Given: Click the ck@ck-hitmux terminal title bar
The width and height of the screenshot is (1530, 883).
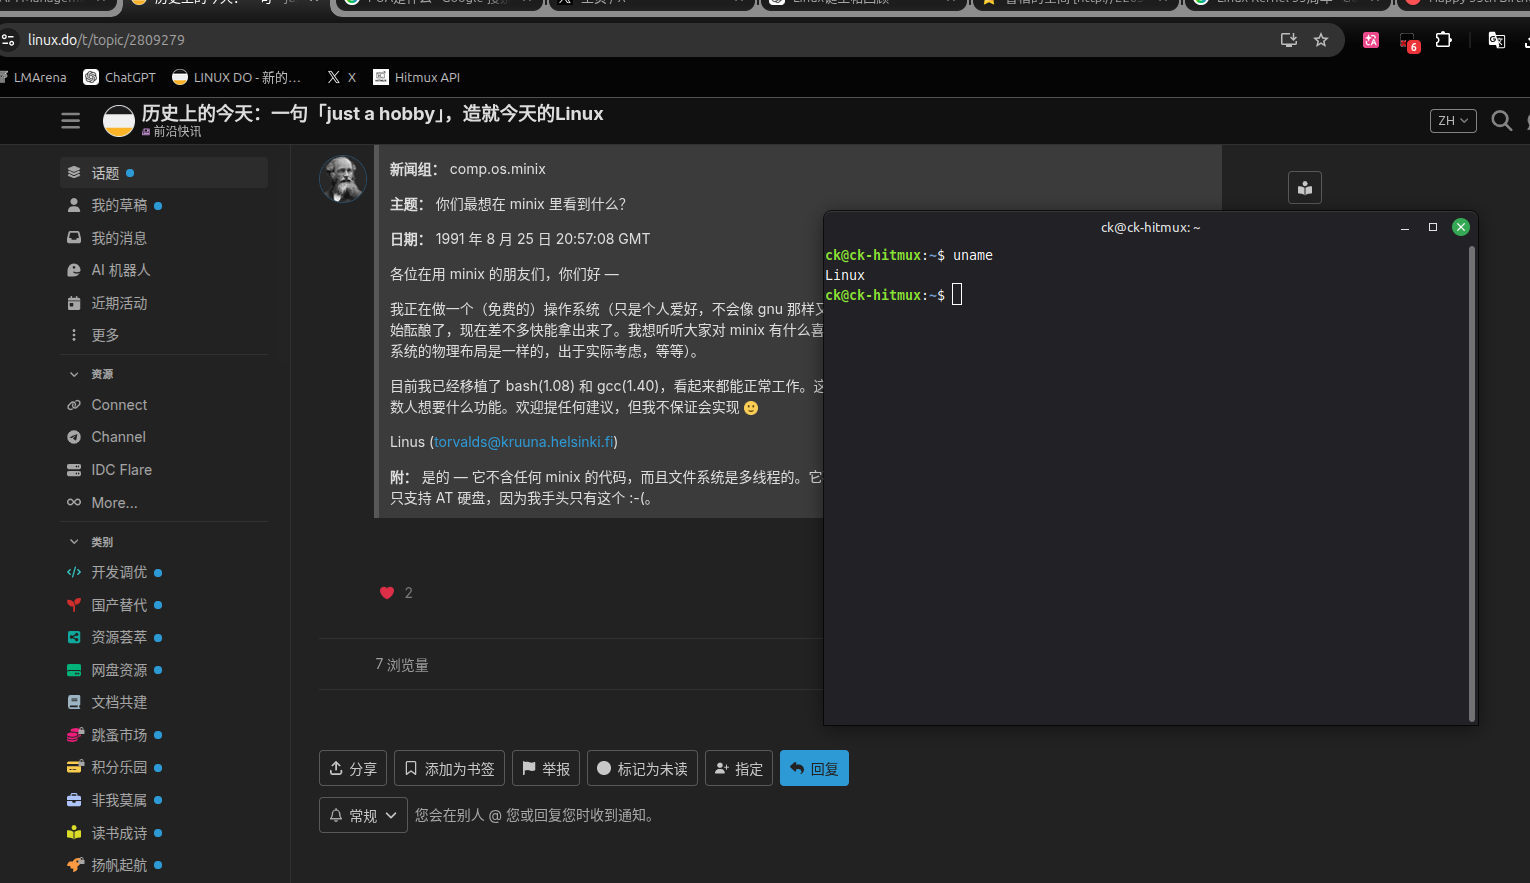Looking at the screenshot, I should (1150, 227).
